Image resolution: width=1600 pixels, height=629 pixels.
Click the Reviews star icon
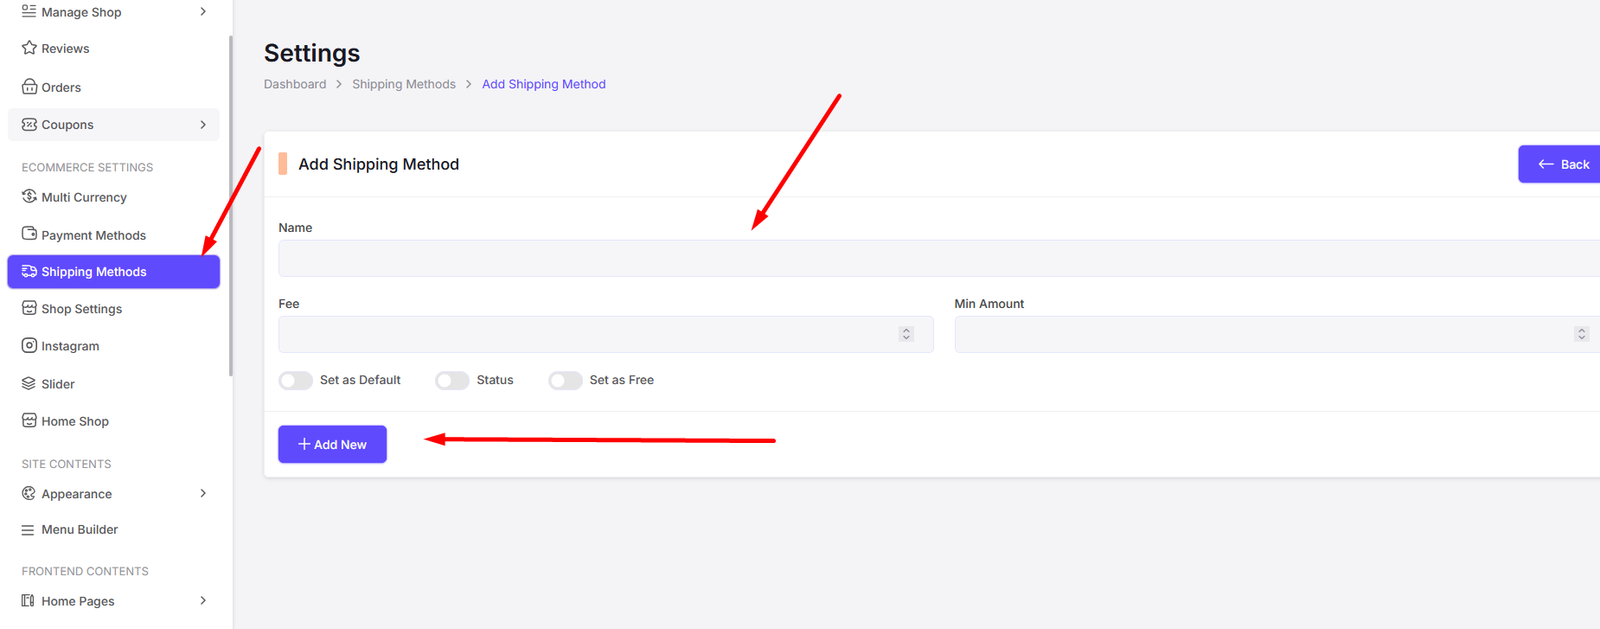29,48
